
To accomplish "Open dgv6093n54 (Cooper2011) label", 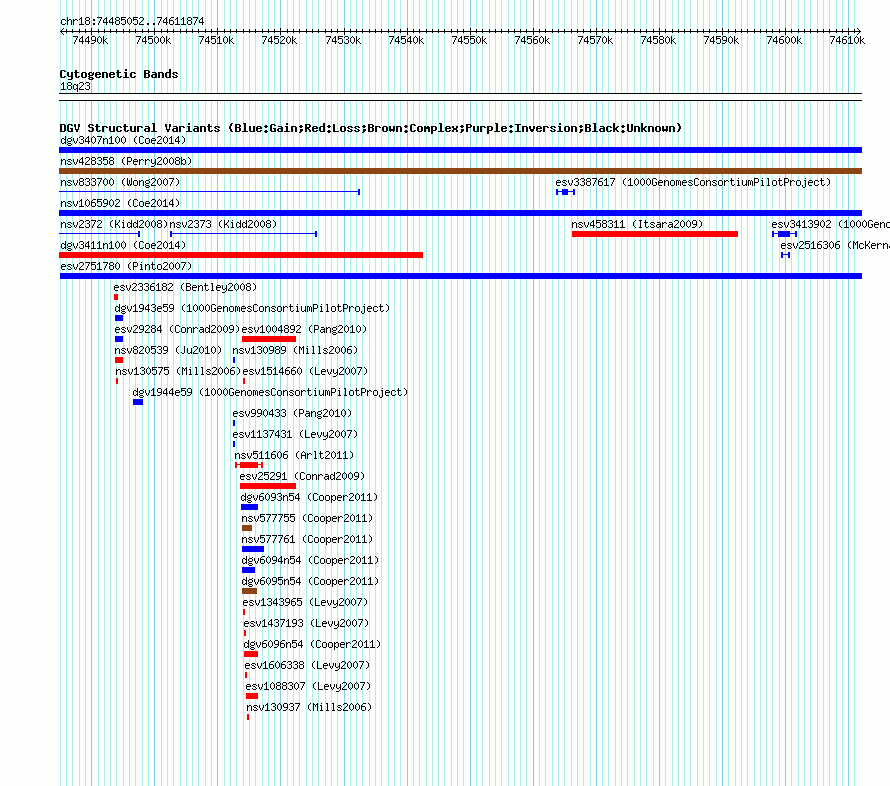I will 309,497.
